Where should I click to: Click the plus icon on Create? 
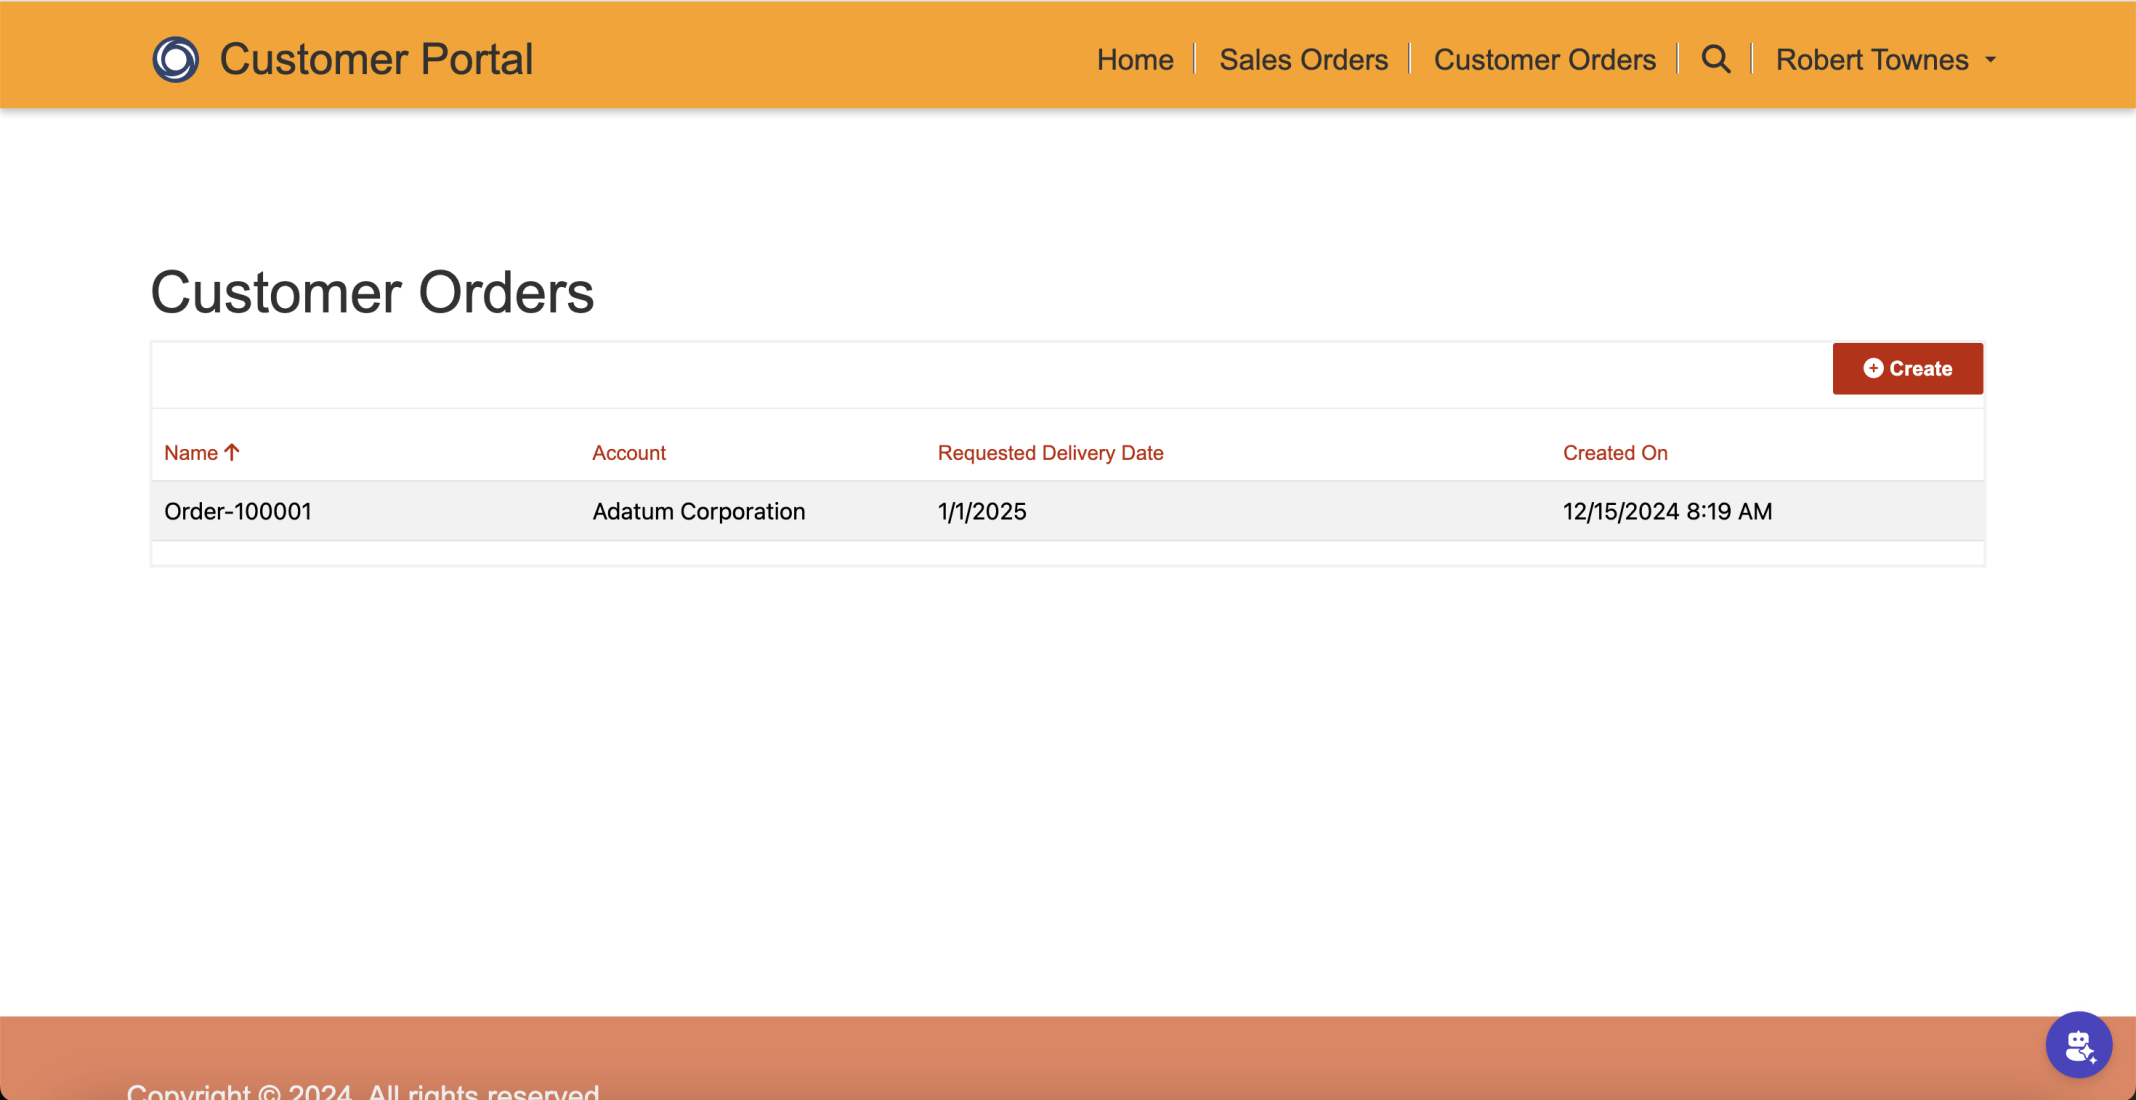(x=1873, y=369)
